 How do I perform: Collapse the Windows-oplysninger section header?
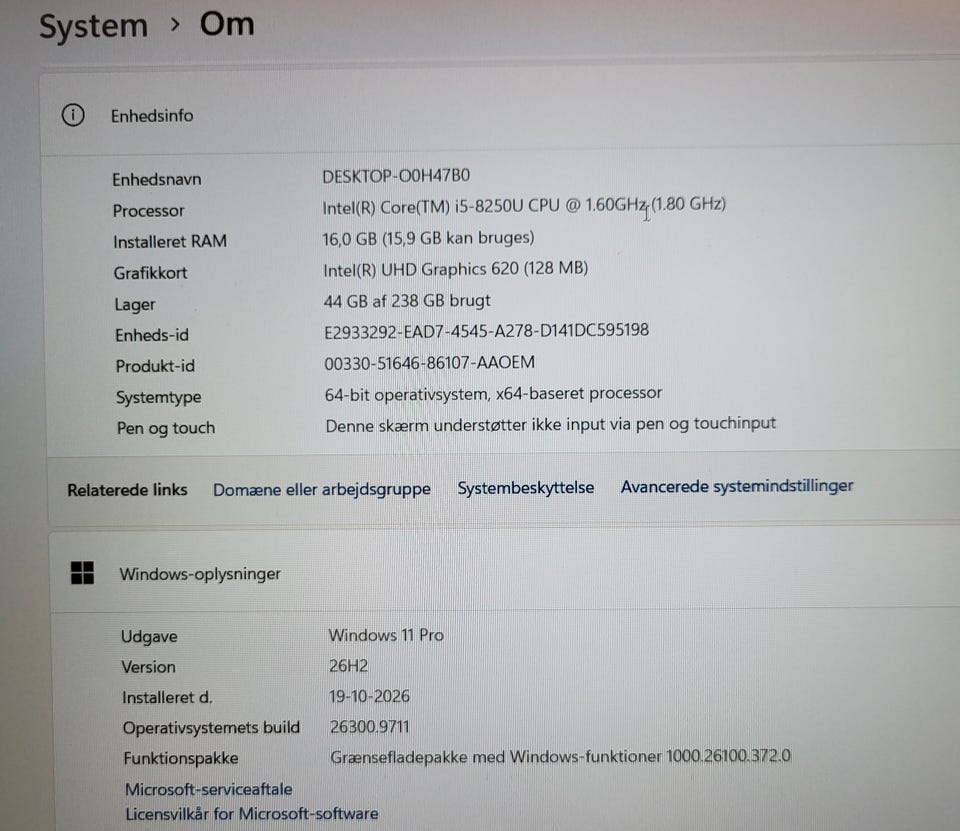(x=504, y=573)
